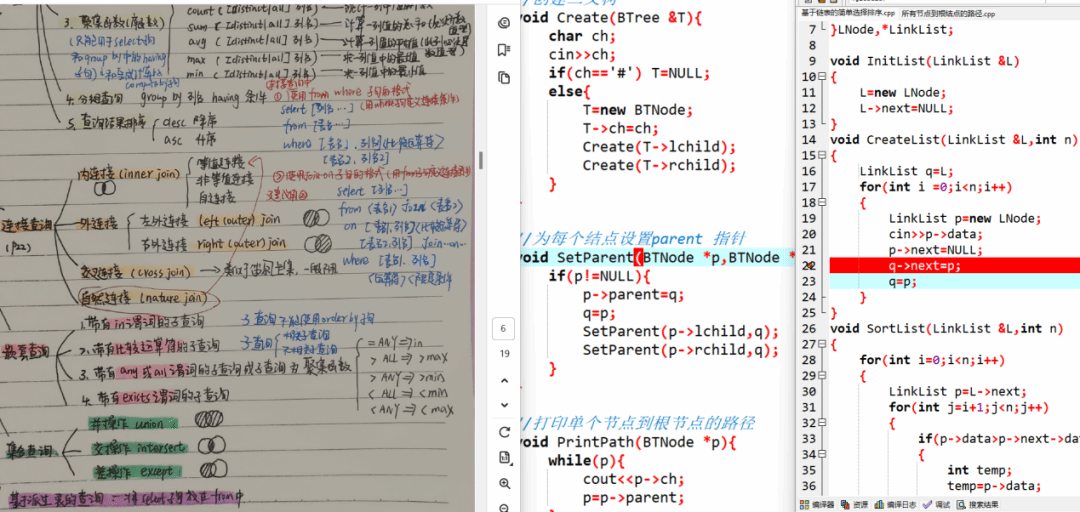Toggle the breakpoint marker on line 22
Viewport: 1080px width, 512px height.
click(810, 265)
